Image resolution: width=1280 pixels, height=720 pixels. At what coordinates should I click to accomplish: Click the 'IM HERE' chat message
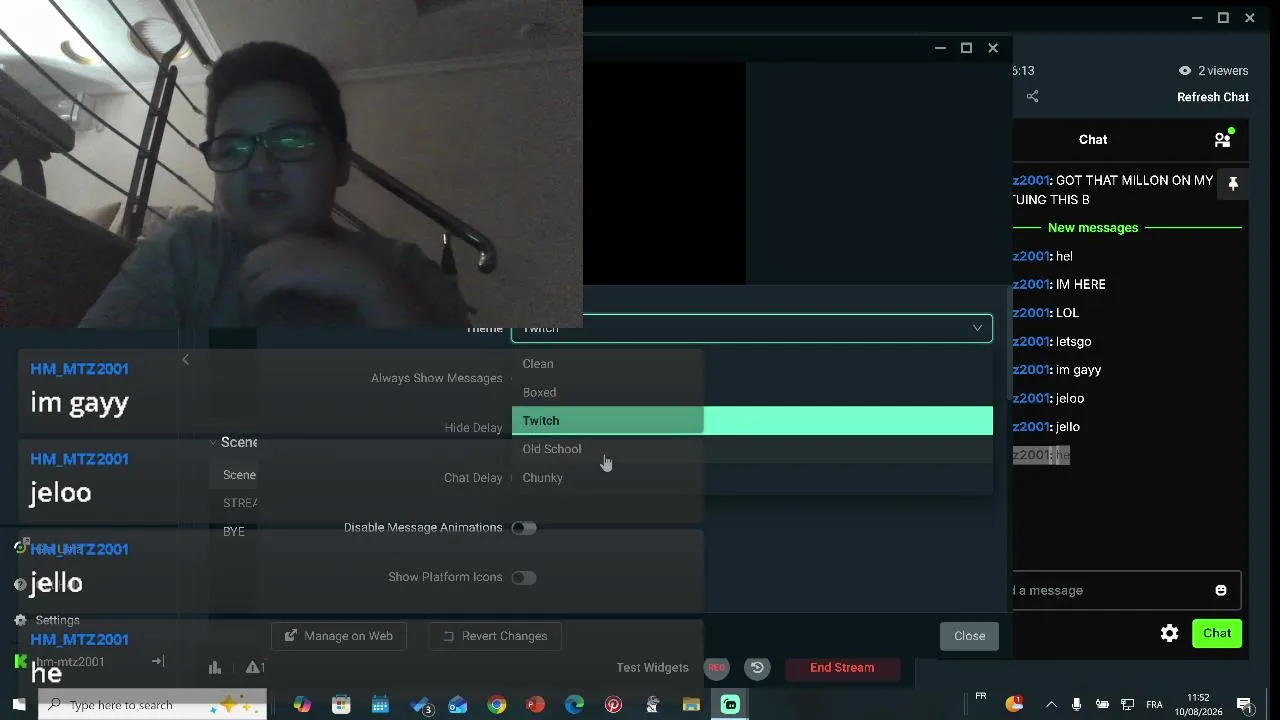1081,285
